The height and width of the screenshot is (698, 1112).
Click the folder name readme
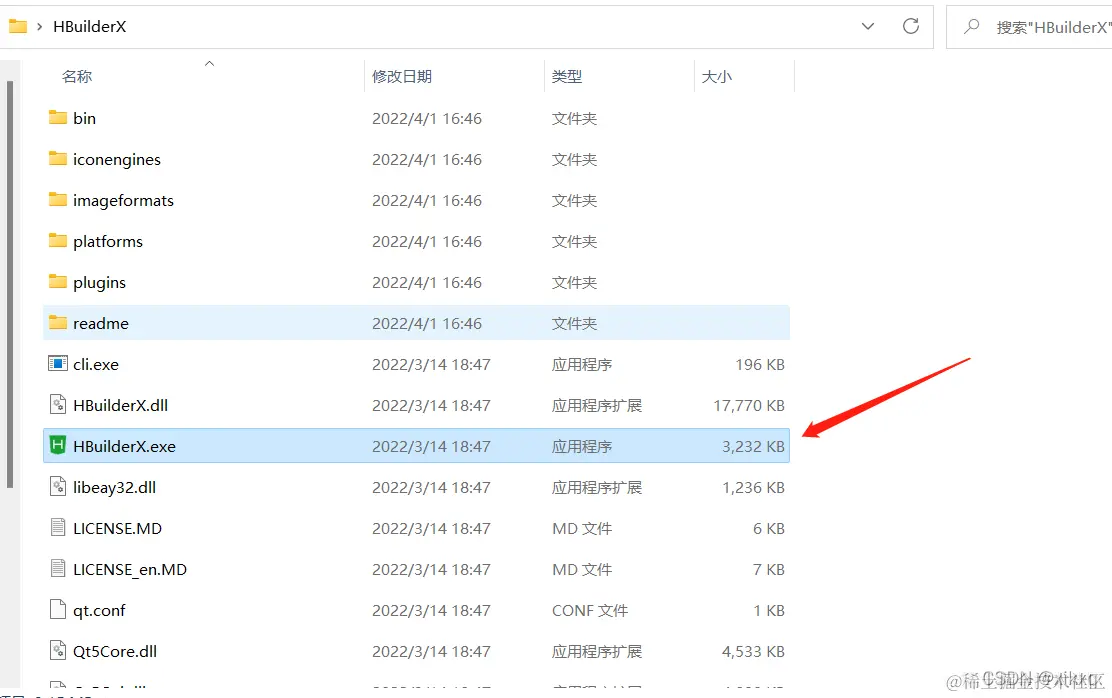[x=101, y=323]
